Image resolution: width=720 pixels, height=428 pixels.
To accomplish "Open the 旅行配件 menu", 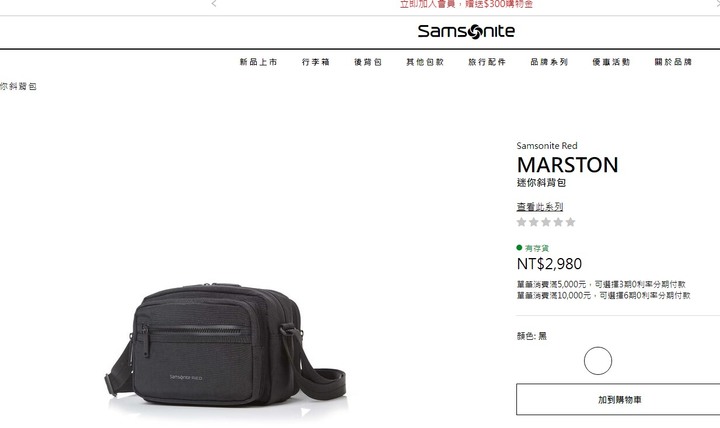I will pos(487,62).
